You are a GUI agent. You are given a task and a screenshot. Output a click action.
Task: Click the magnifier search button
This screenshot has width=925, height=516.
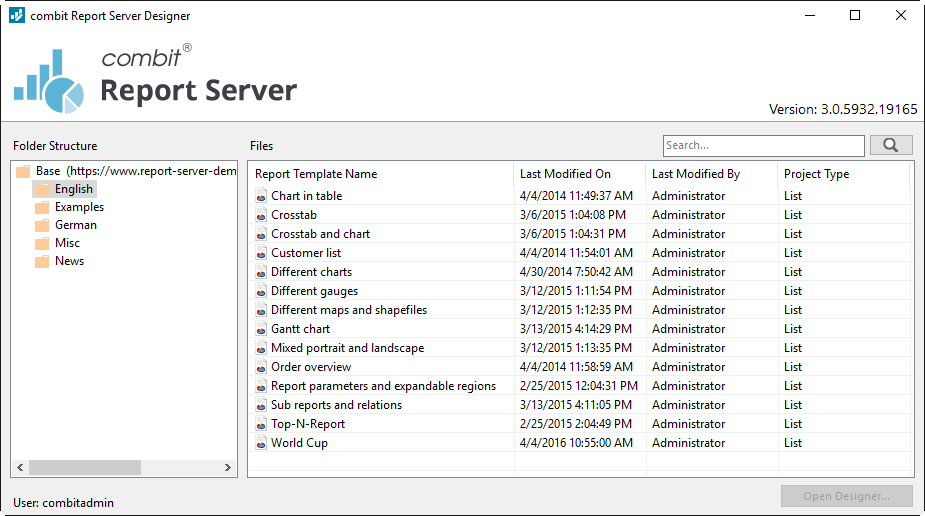[x=891, y=145]
